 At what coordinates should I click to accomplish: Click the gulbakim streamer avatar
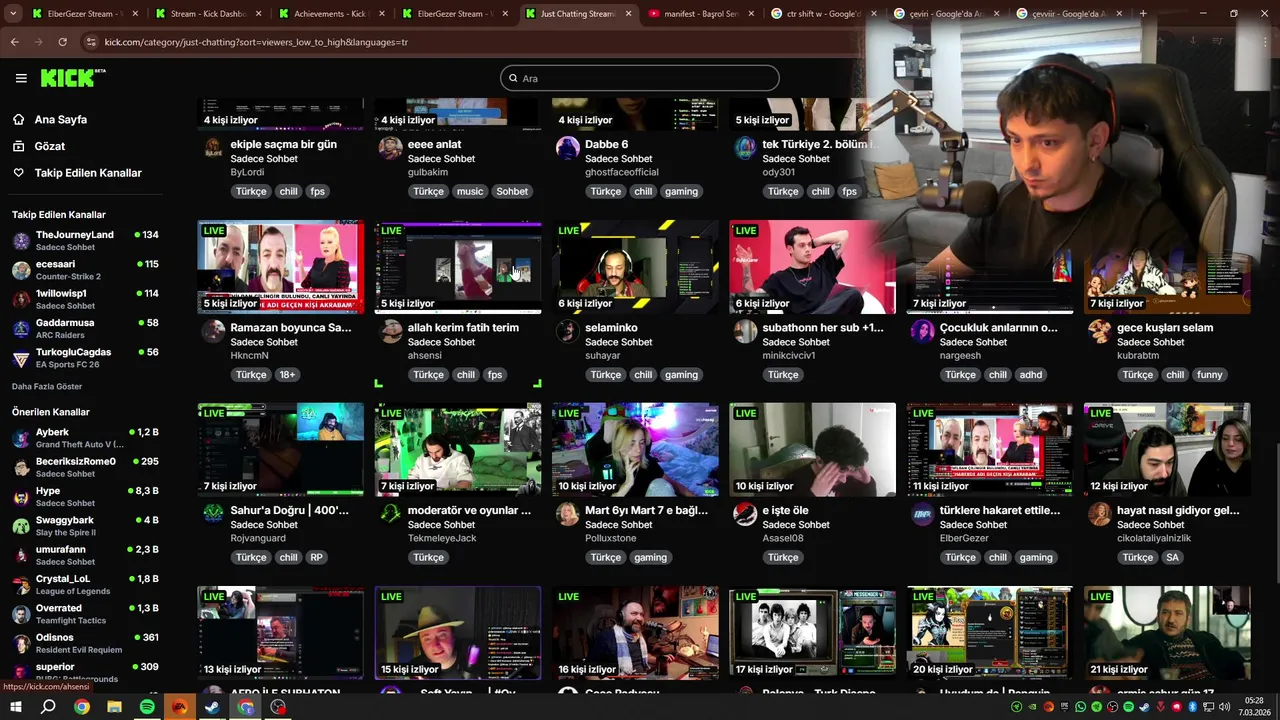point(391,148)
